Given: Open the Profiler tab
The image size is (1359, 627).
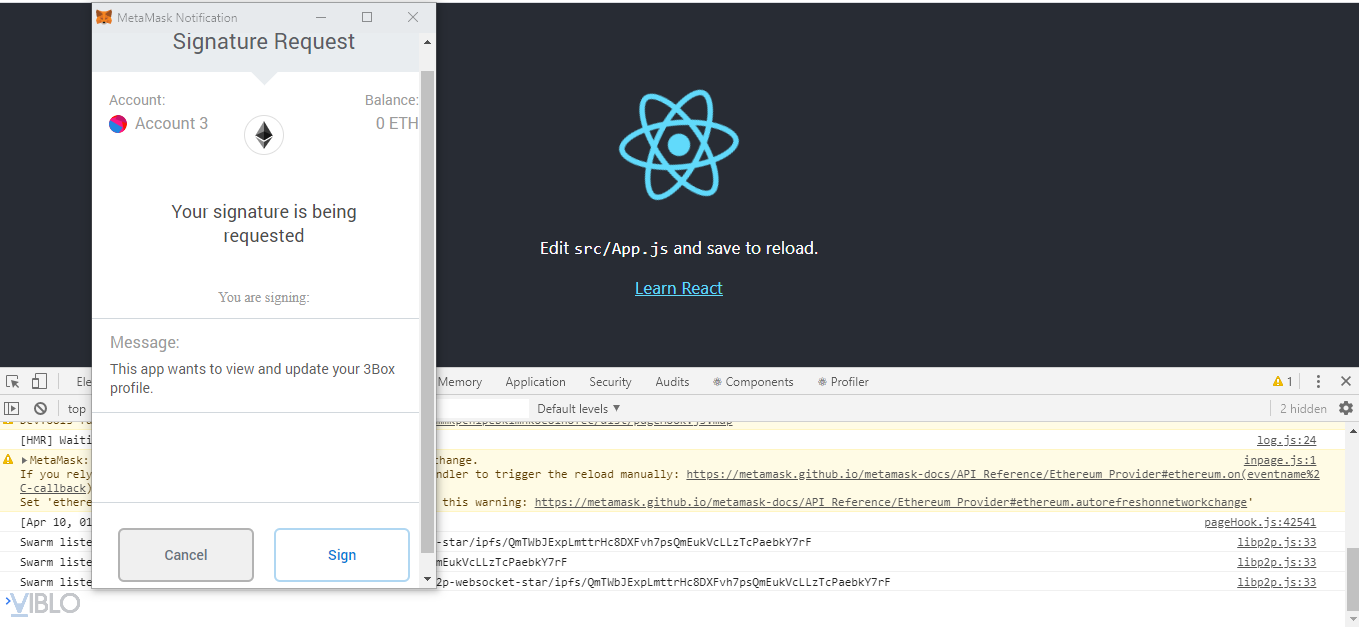Looking at the screenshot, I should click(843, 381).
